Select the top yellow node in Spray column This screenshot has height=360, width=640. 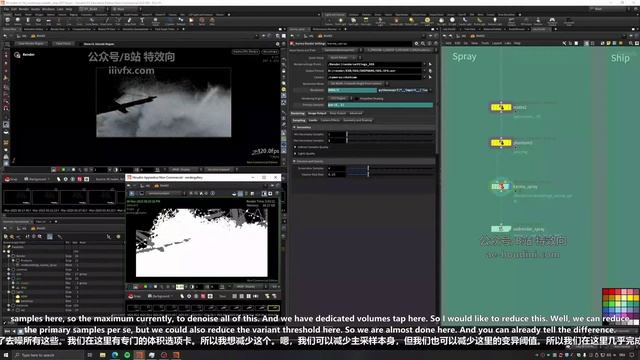(x=501, y=107)
